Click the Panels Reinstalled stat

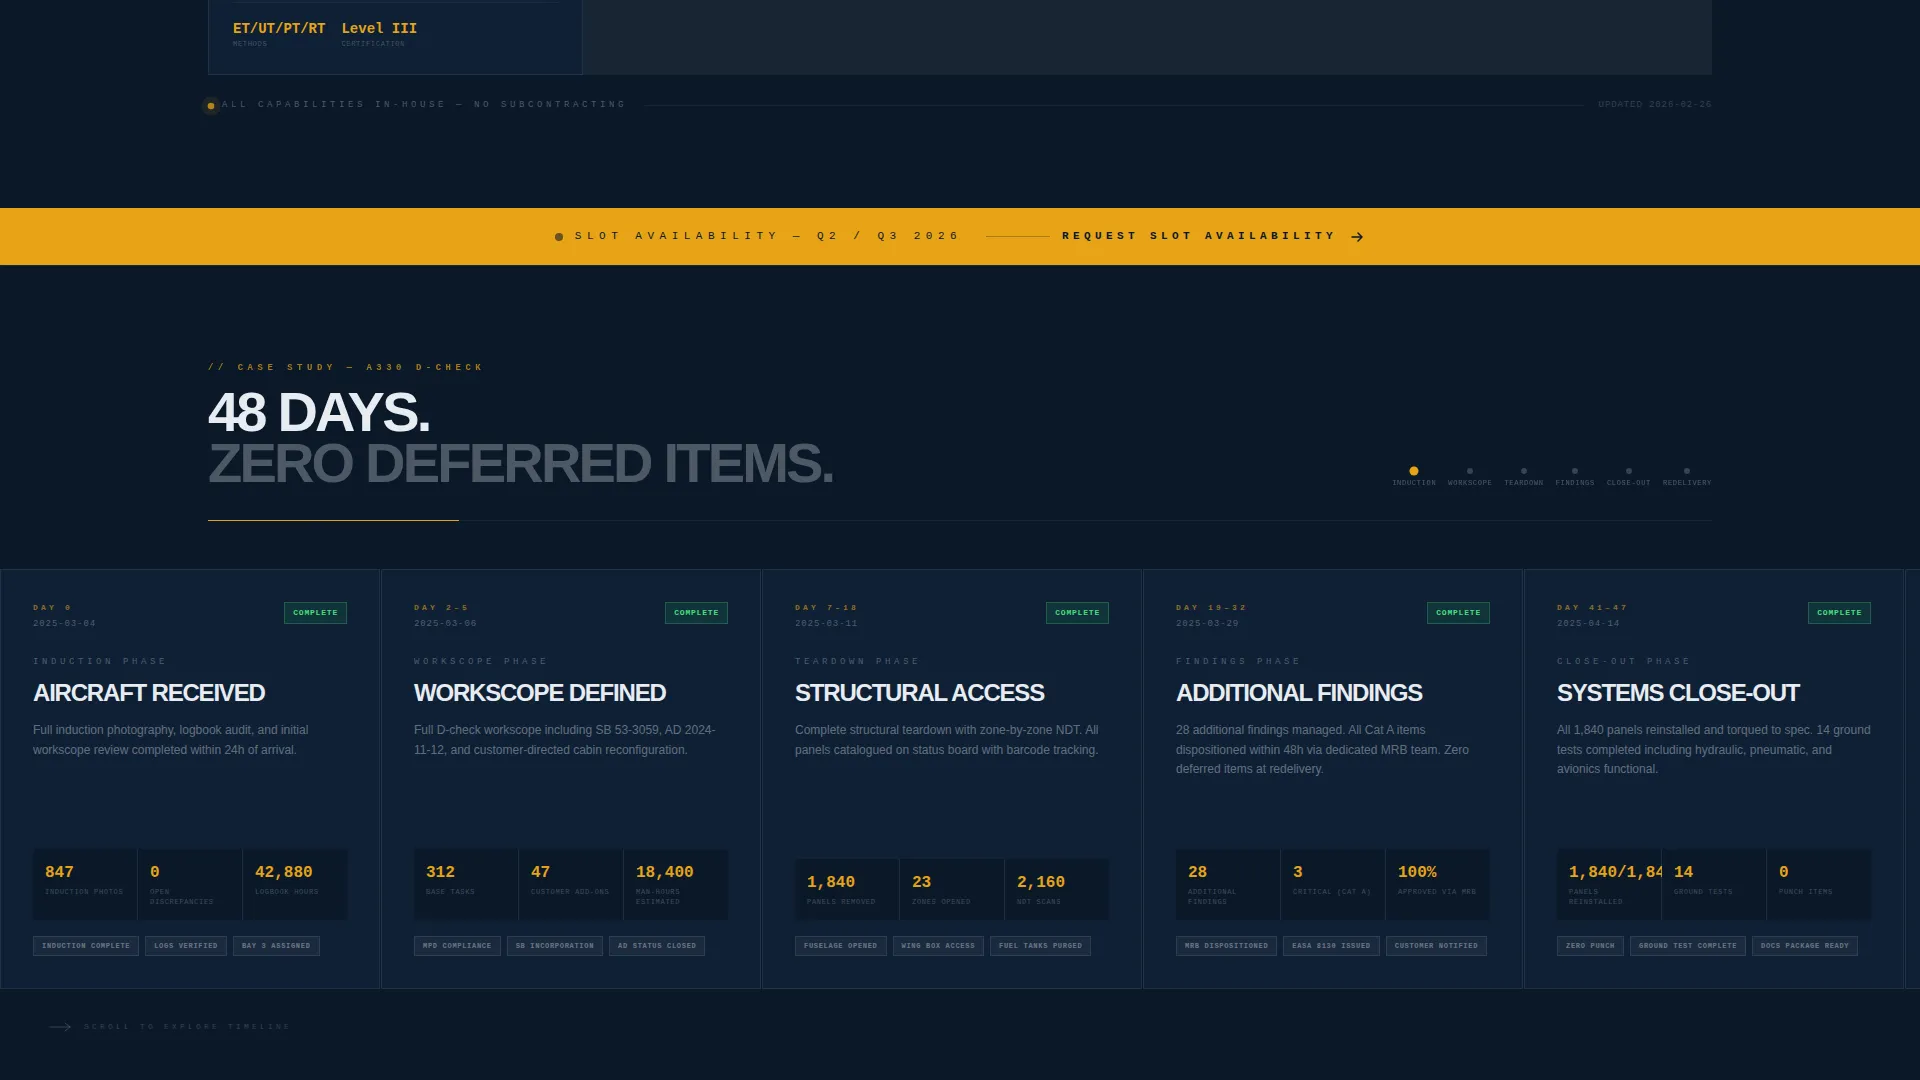pyautogui.click(x=1609, y=884)
